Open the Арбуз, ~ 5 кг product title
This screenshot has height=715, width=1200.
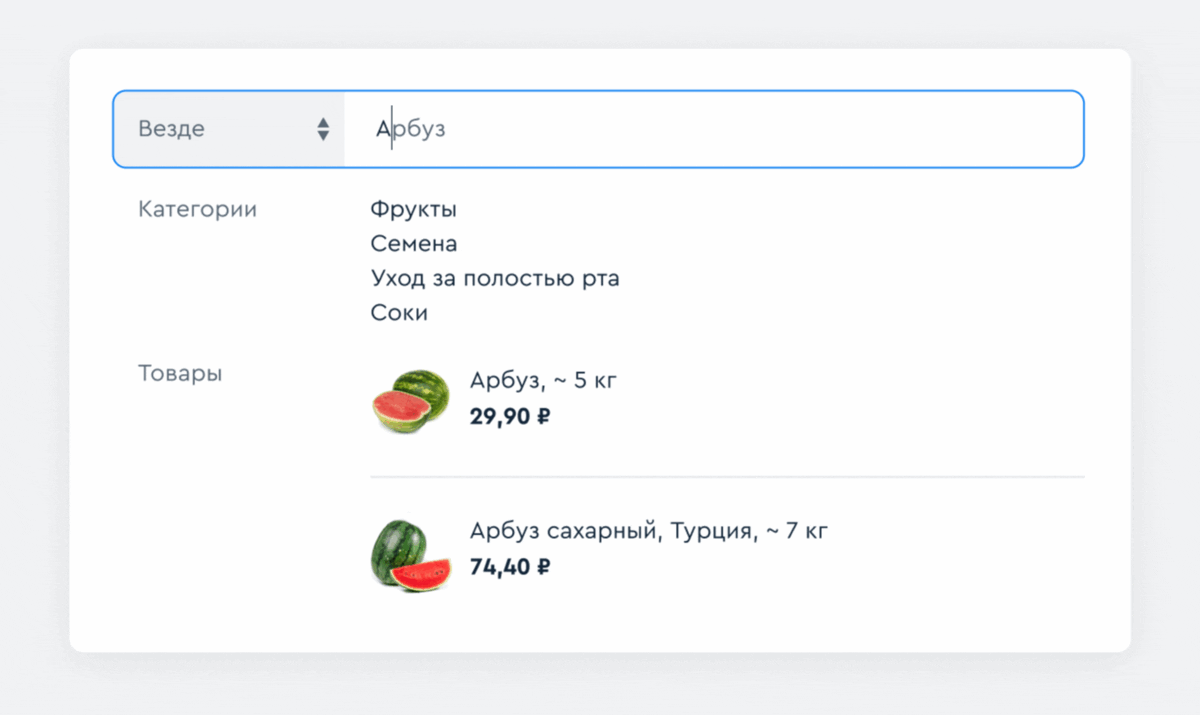click(x=543, y=381)
